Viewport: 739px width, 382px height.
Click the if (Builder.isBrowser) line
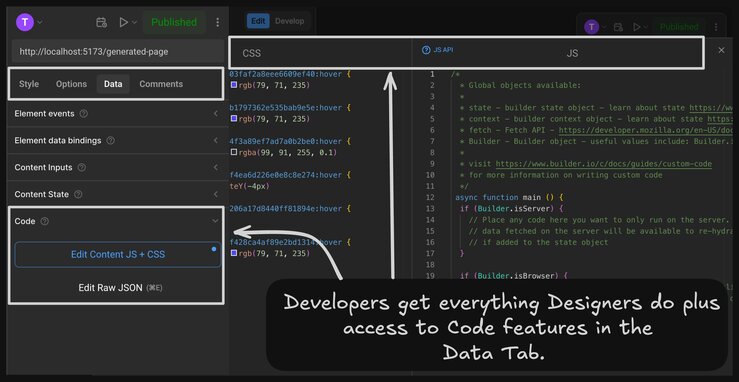click(x=514, y=276)
